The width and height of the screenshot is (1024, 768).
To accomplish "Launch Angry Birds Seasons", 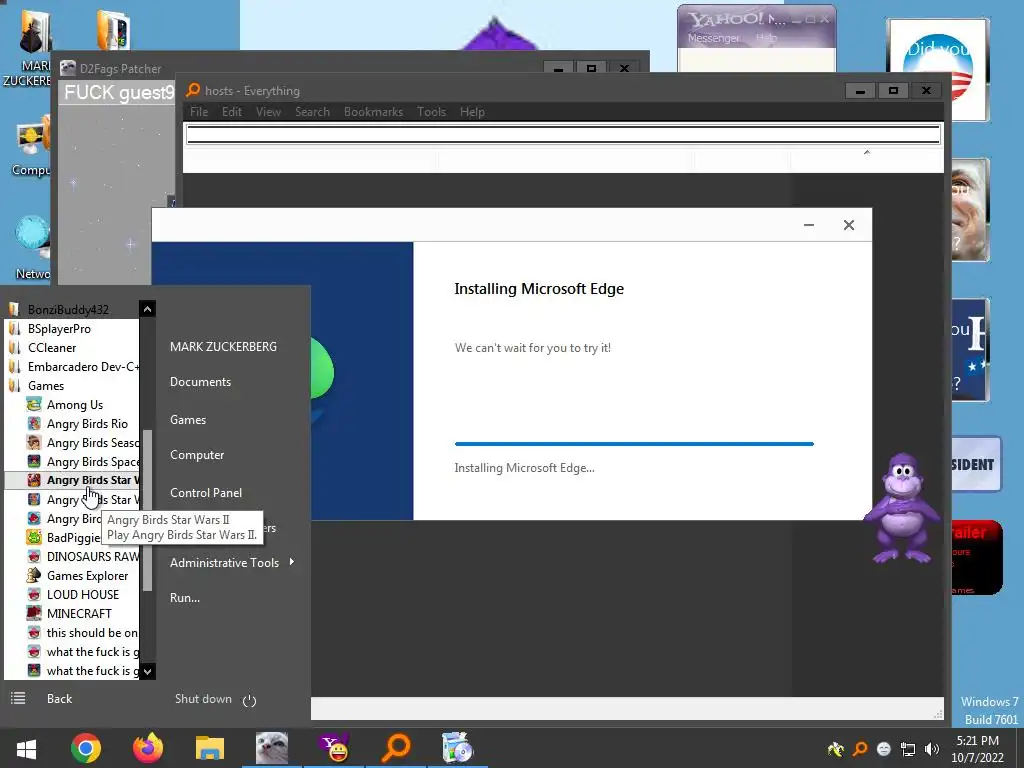I will coord(92,443).
